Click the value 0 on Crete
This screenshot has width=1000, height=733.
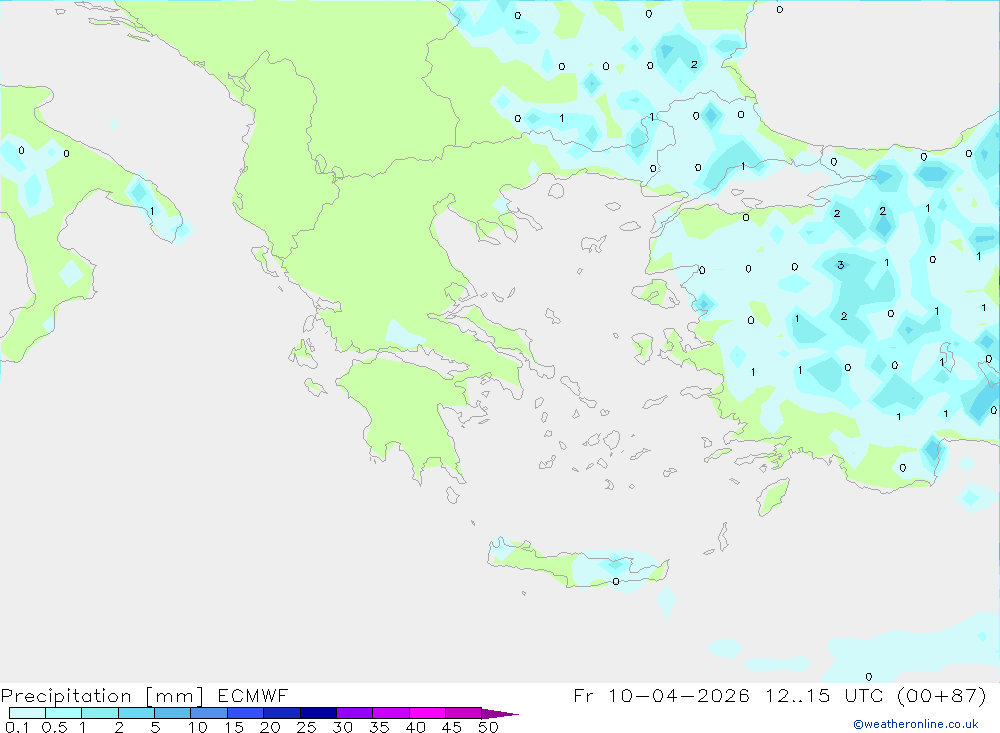tap(615, 581)
